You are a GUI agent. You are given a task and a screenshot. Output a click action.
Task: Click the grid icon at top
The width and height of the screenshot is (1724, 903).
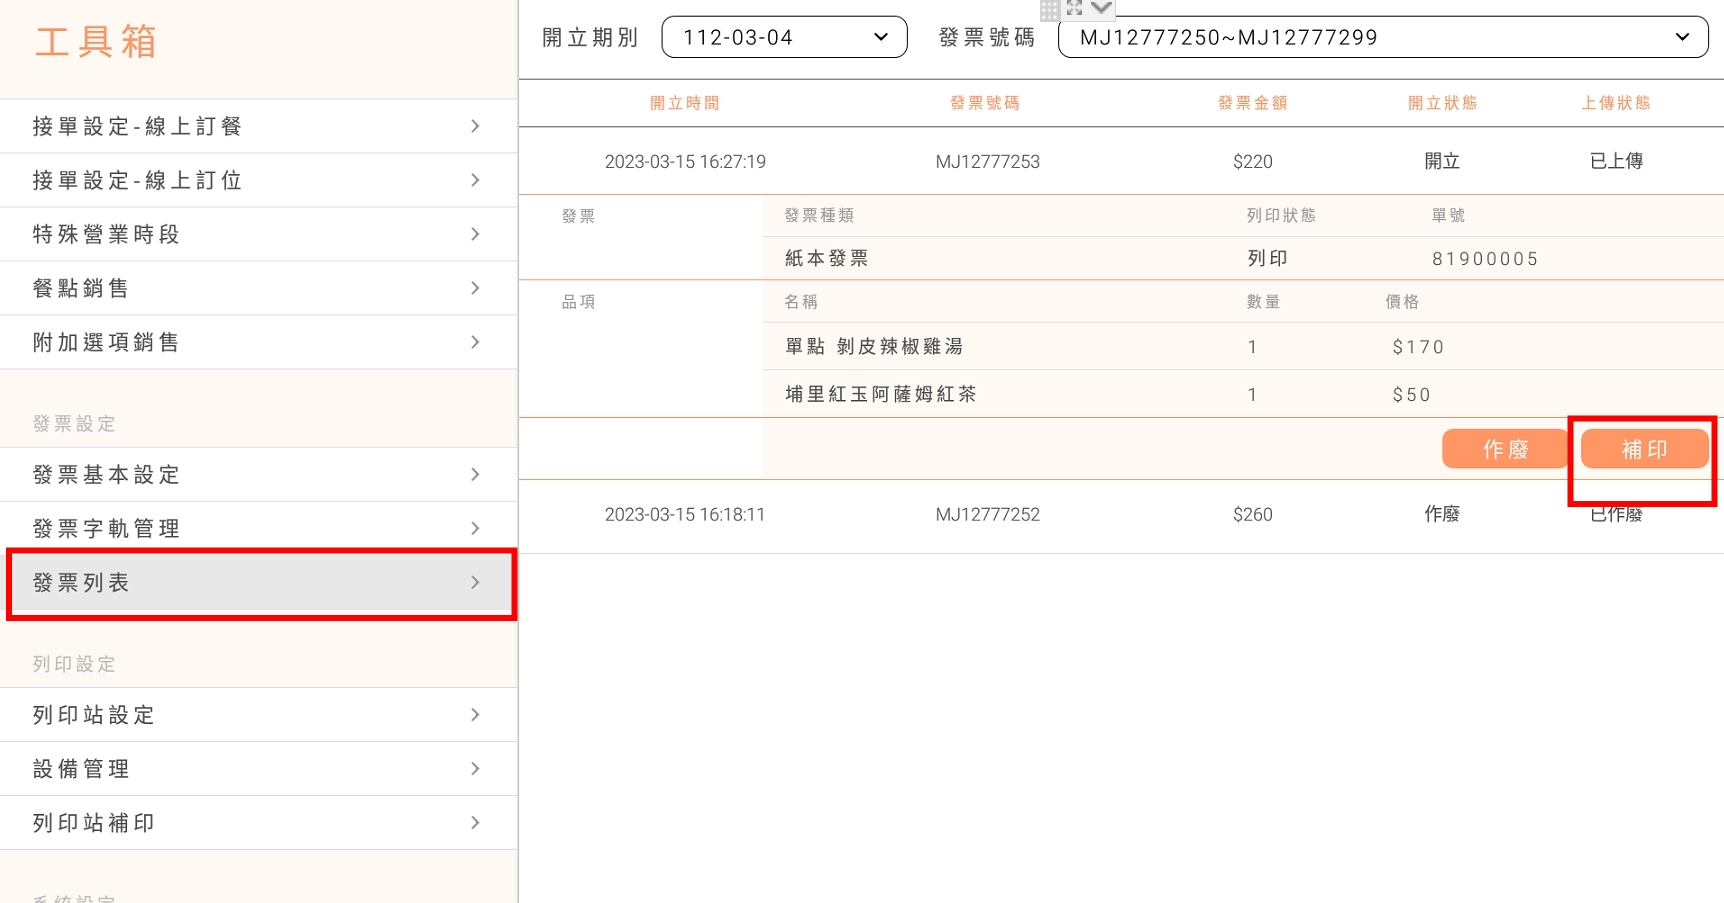pos(1049,10)
